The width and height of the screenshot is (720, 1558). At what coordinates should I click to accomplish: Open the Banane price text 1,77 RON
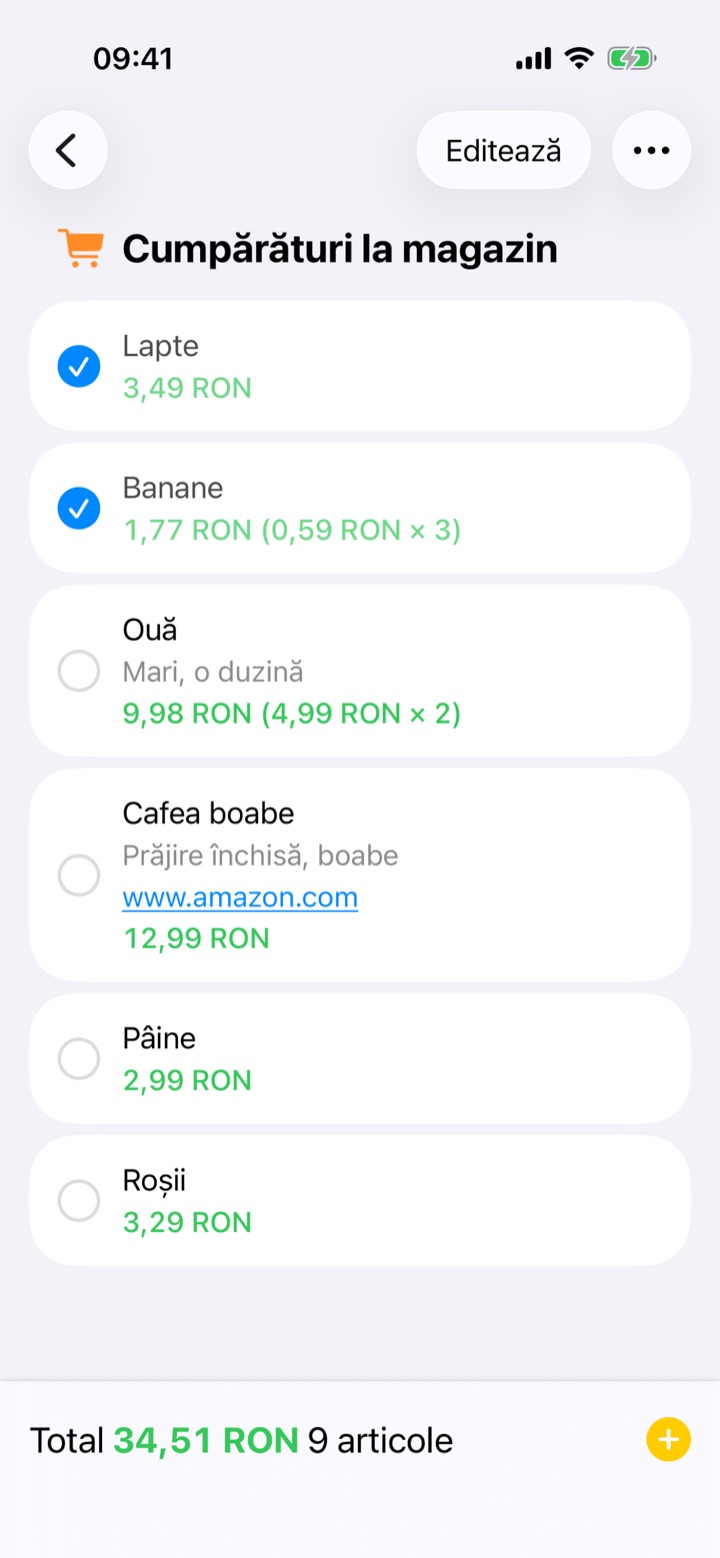[x=187, y=530]
